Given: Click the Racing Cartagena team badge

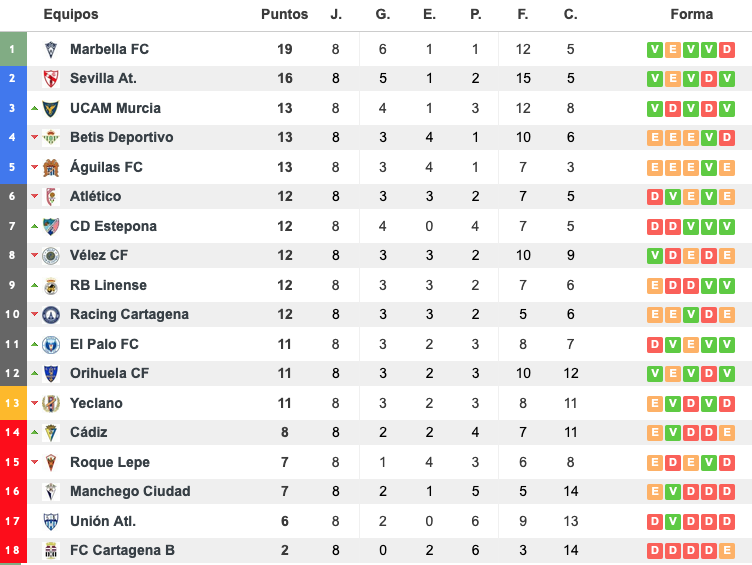Looking at the screenshot, I should (51, 314).
